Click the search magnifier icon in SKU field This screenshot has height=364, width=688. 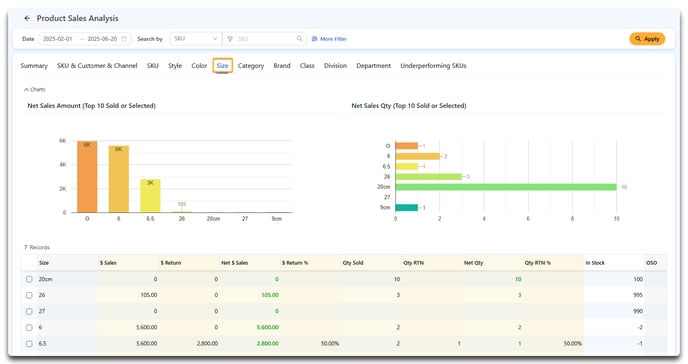pos(299,39)
